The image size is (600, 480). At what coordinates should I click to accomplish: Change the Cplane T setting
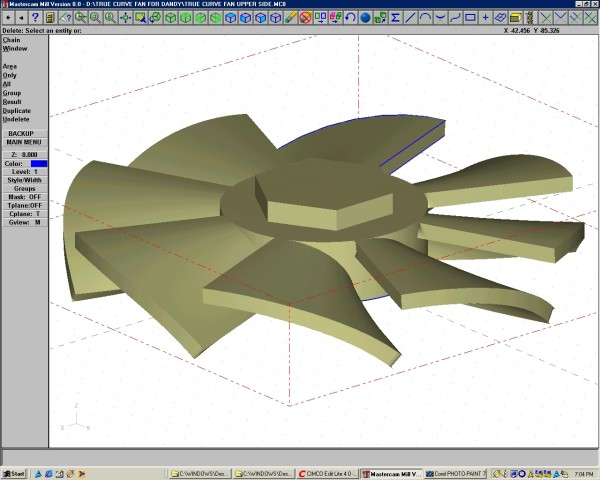(x=24, y=214)
